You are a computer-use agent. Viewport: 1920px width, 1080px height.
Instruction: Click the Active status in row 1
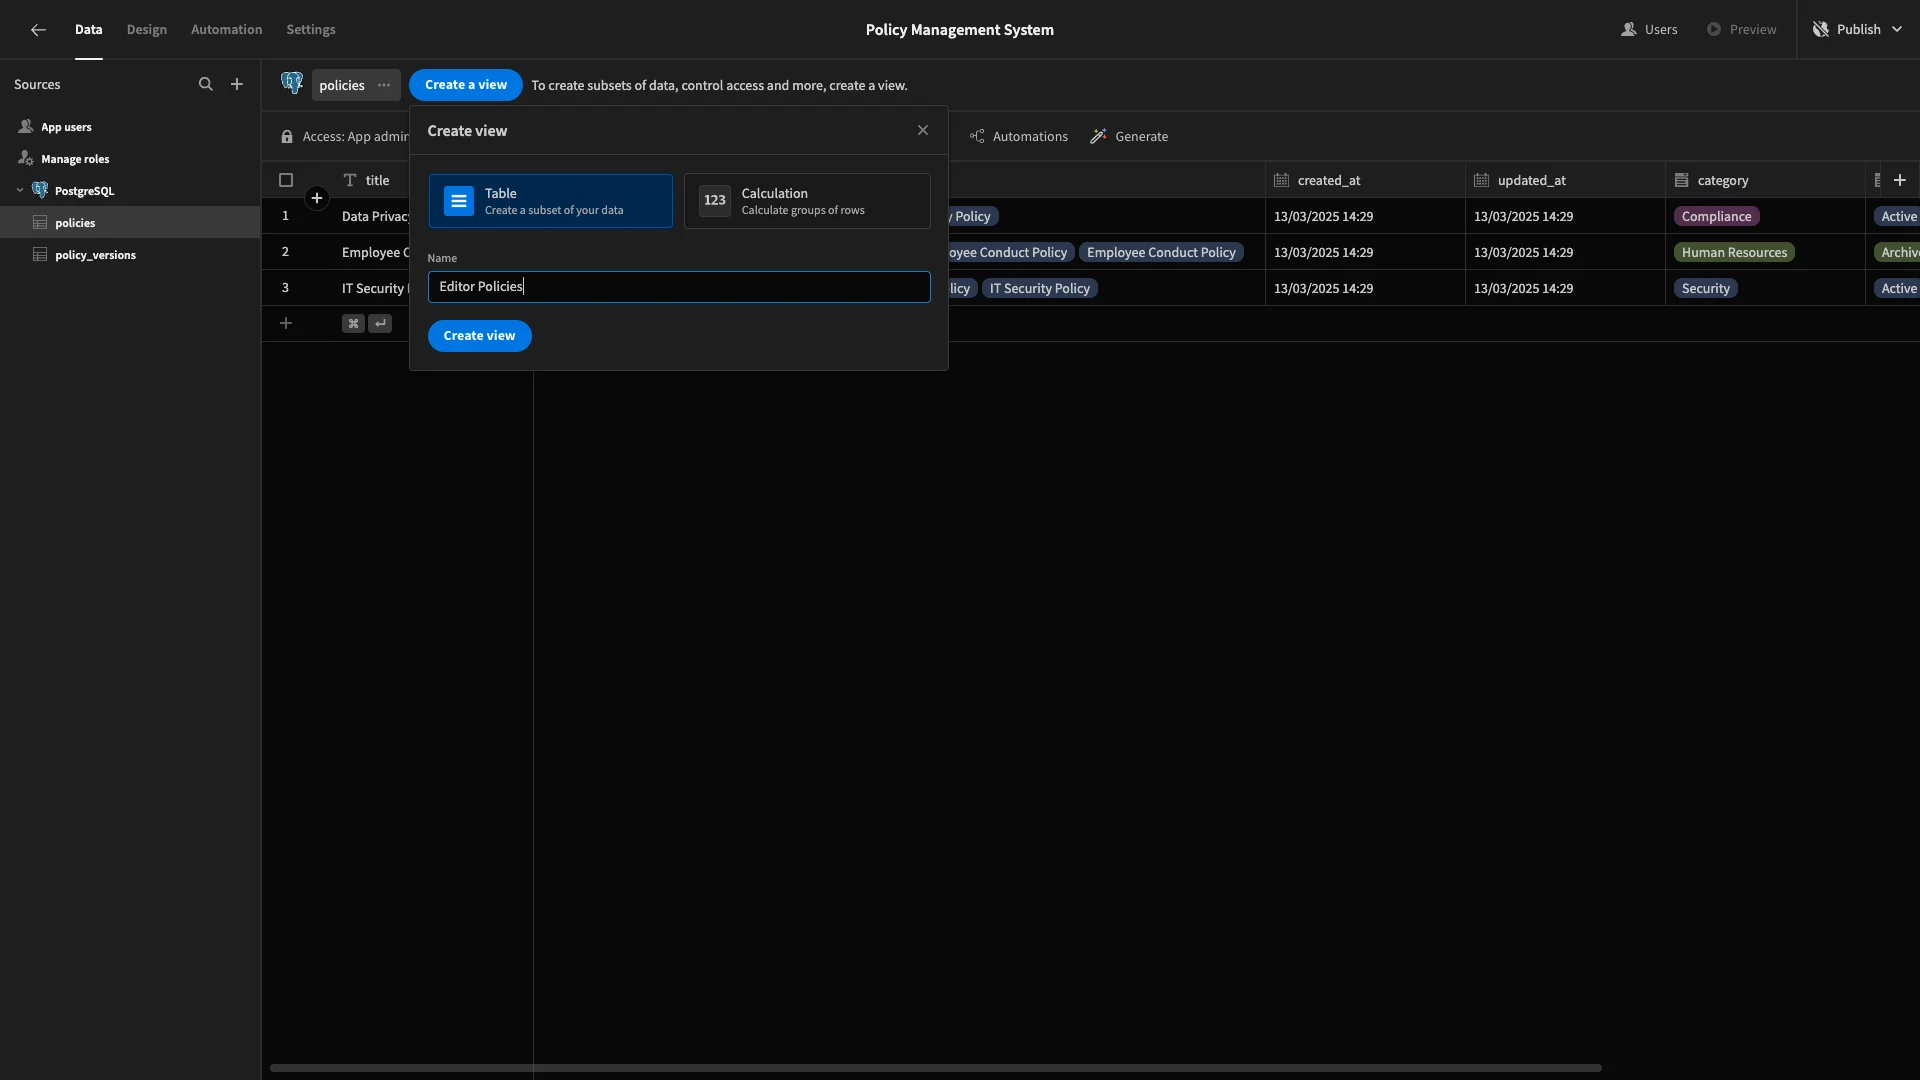tap(1898, 217)
